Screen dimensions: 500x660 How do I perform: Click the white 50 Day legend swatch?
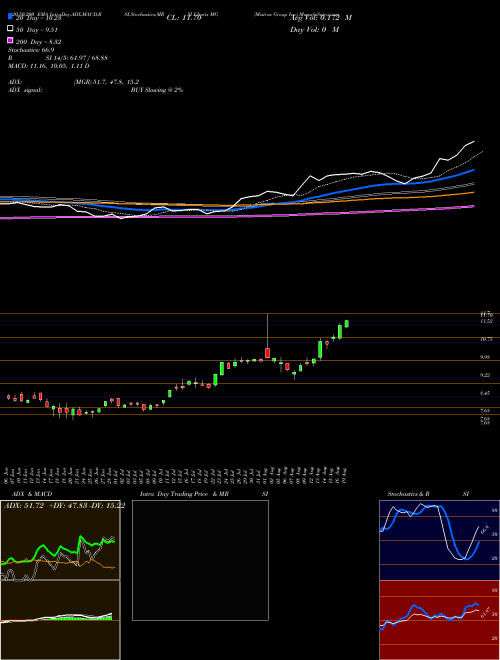point(10,29)
